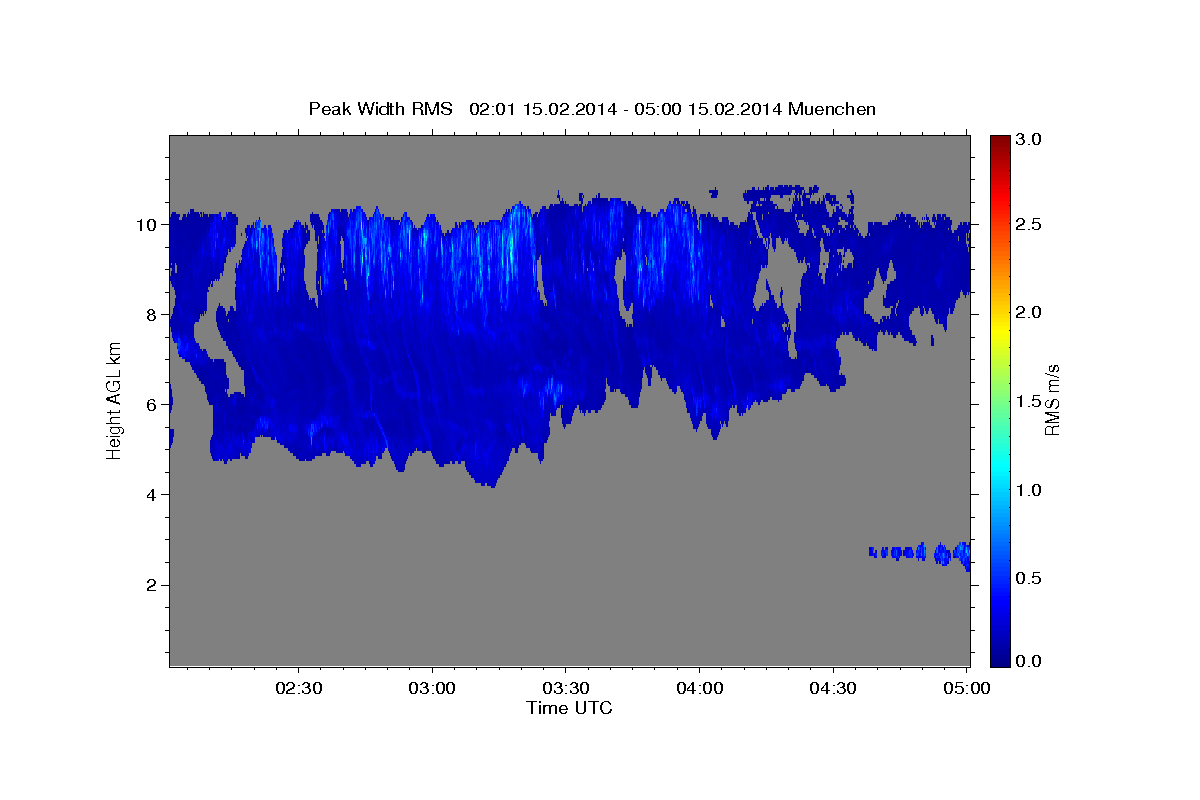Image resolution: width=1200 pixels, height=800 pixels.
Task: Click the '03:00' time axis label
Action: [x=433, y=688]
